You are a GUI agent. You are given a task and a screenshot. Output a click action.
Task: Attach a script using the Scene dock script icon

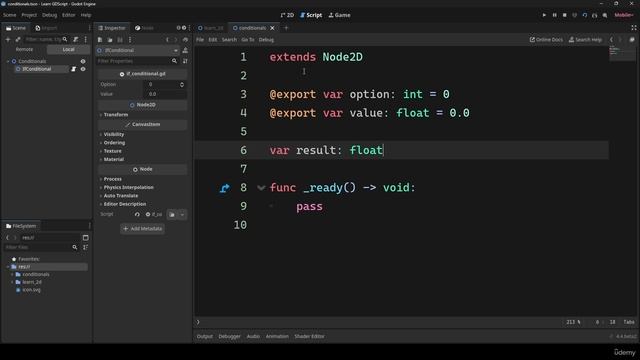pos(76,40)
